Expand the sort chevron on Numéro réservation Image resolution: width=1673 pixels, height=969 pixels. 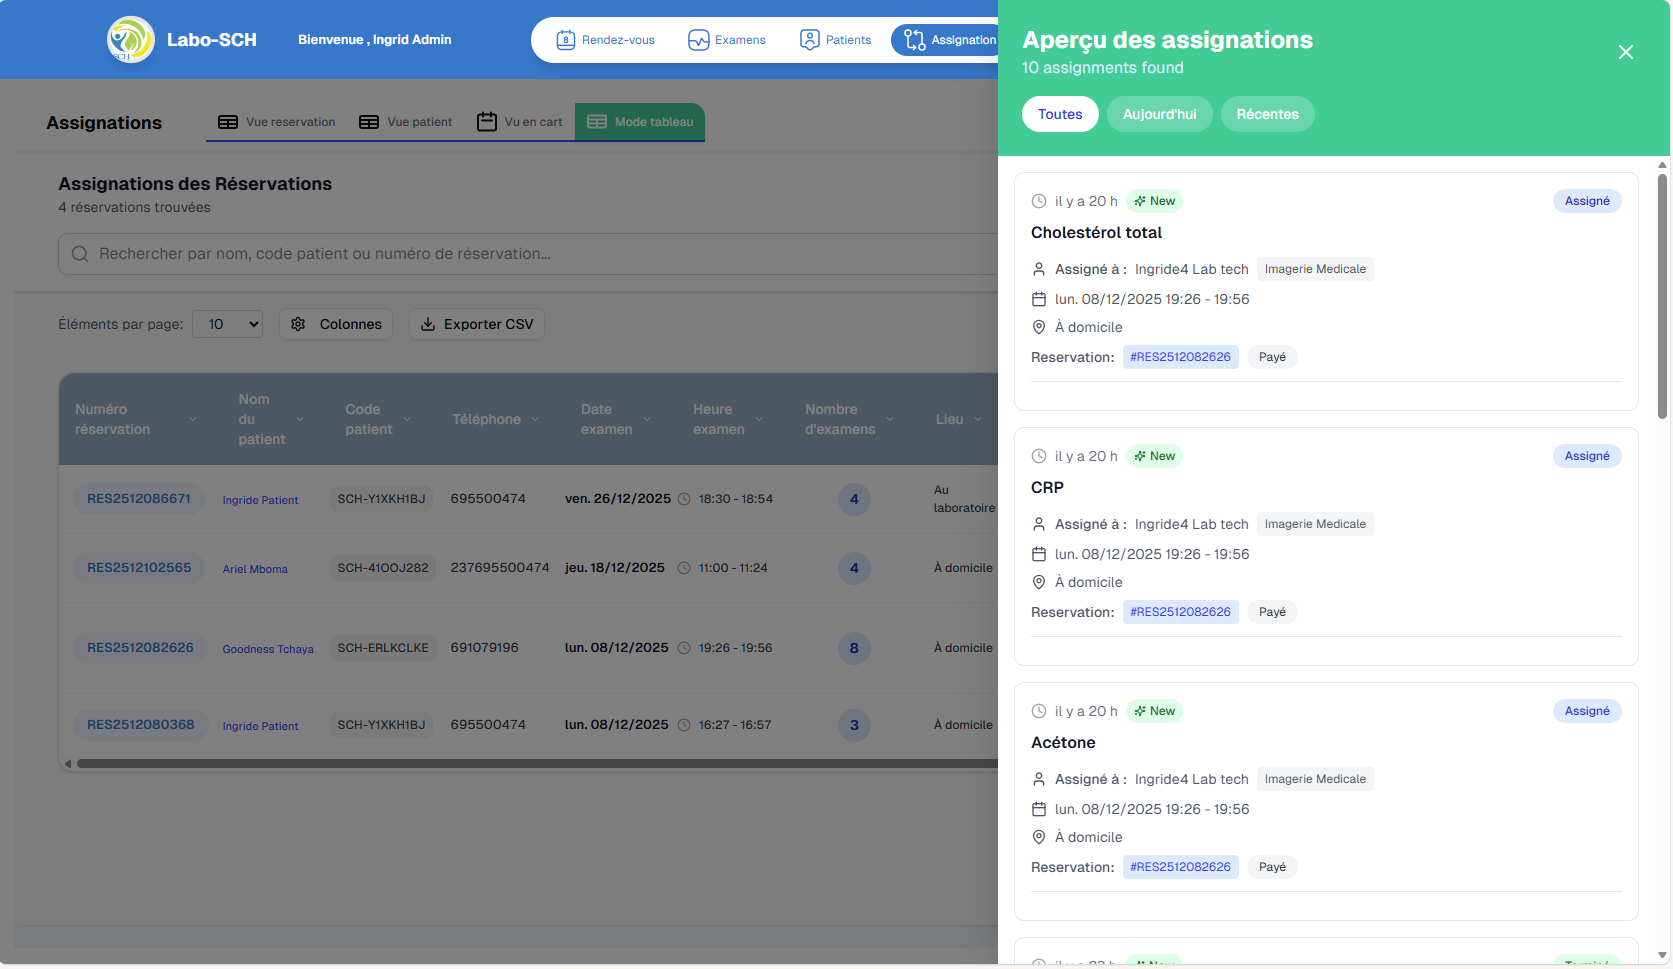tap(194, 420)
